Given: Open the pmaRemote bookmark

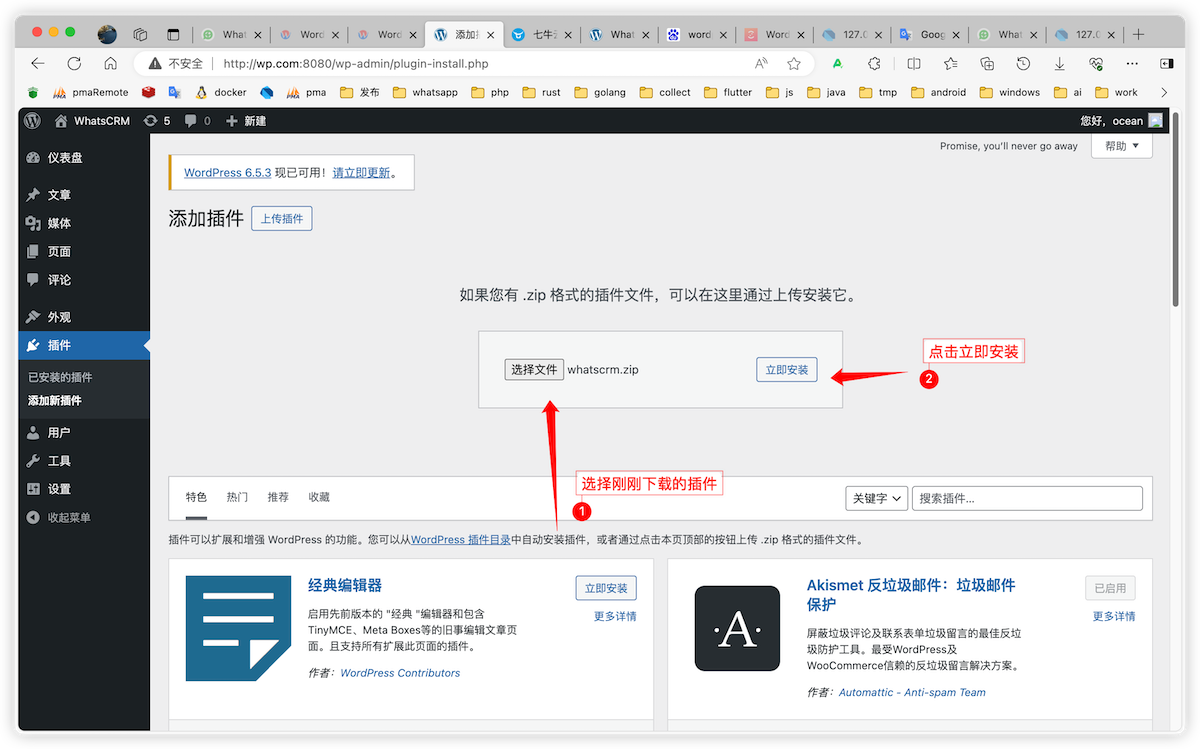Looking at the screenshot, I should tap(91, 92).
